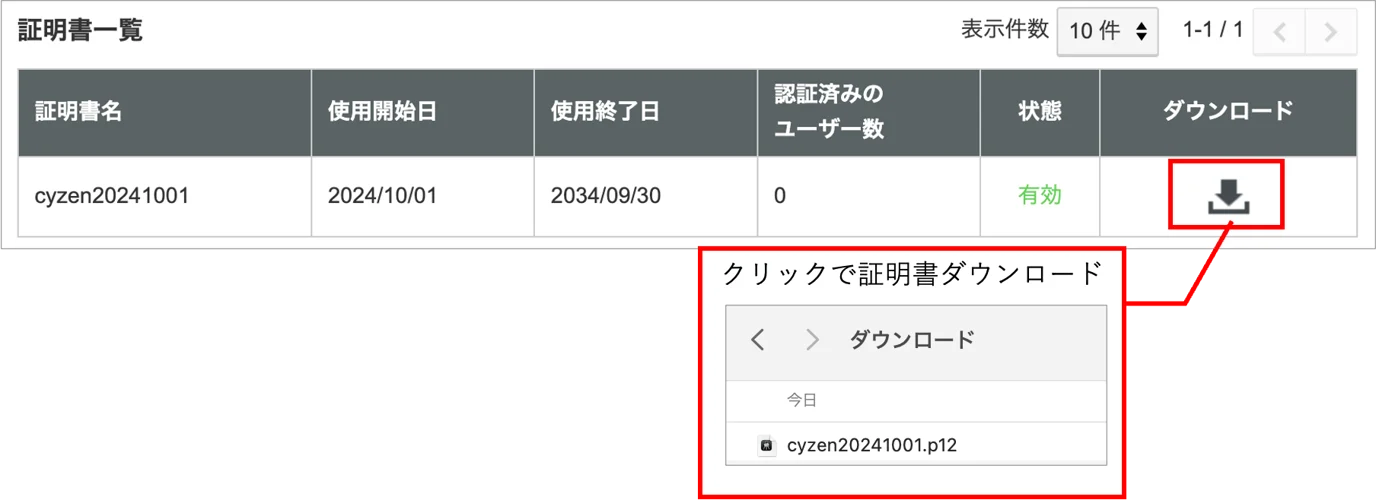Click the ダウンロード column header
The height and width of the screenshot is (500, 1376).
tap(1228, 111)
